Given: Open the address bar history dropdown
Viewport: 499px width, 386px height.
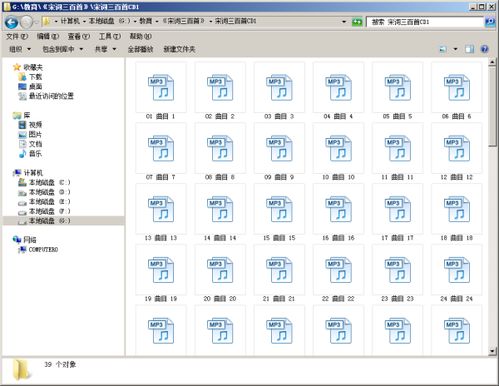Looking at the screenshot, I should pos(344,22).
